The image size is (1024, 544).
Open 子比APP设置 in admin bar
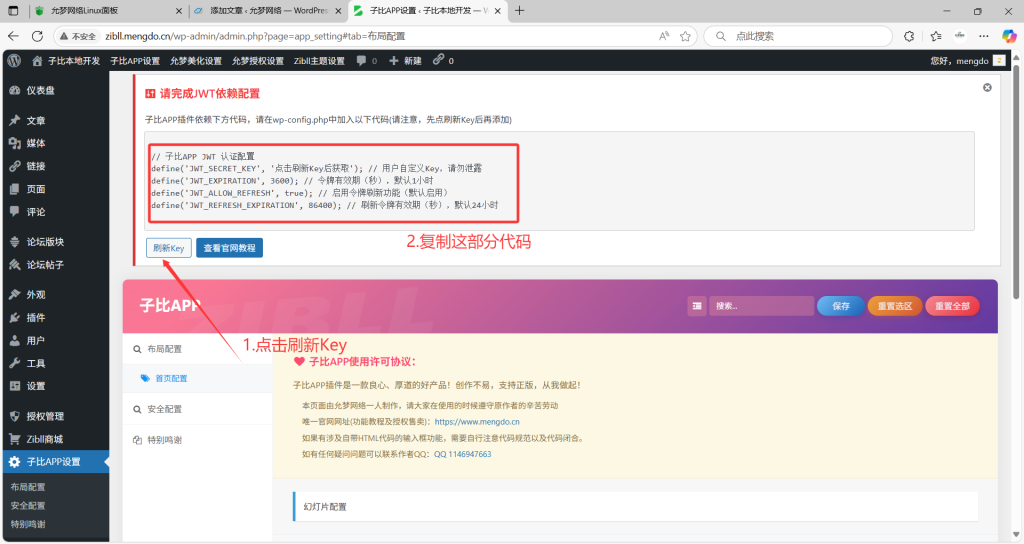pyautogui.click(x=135, y=61)
